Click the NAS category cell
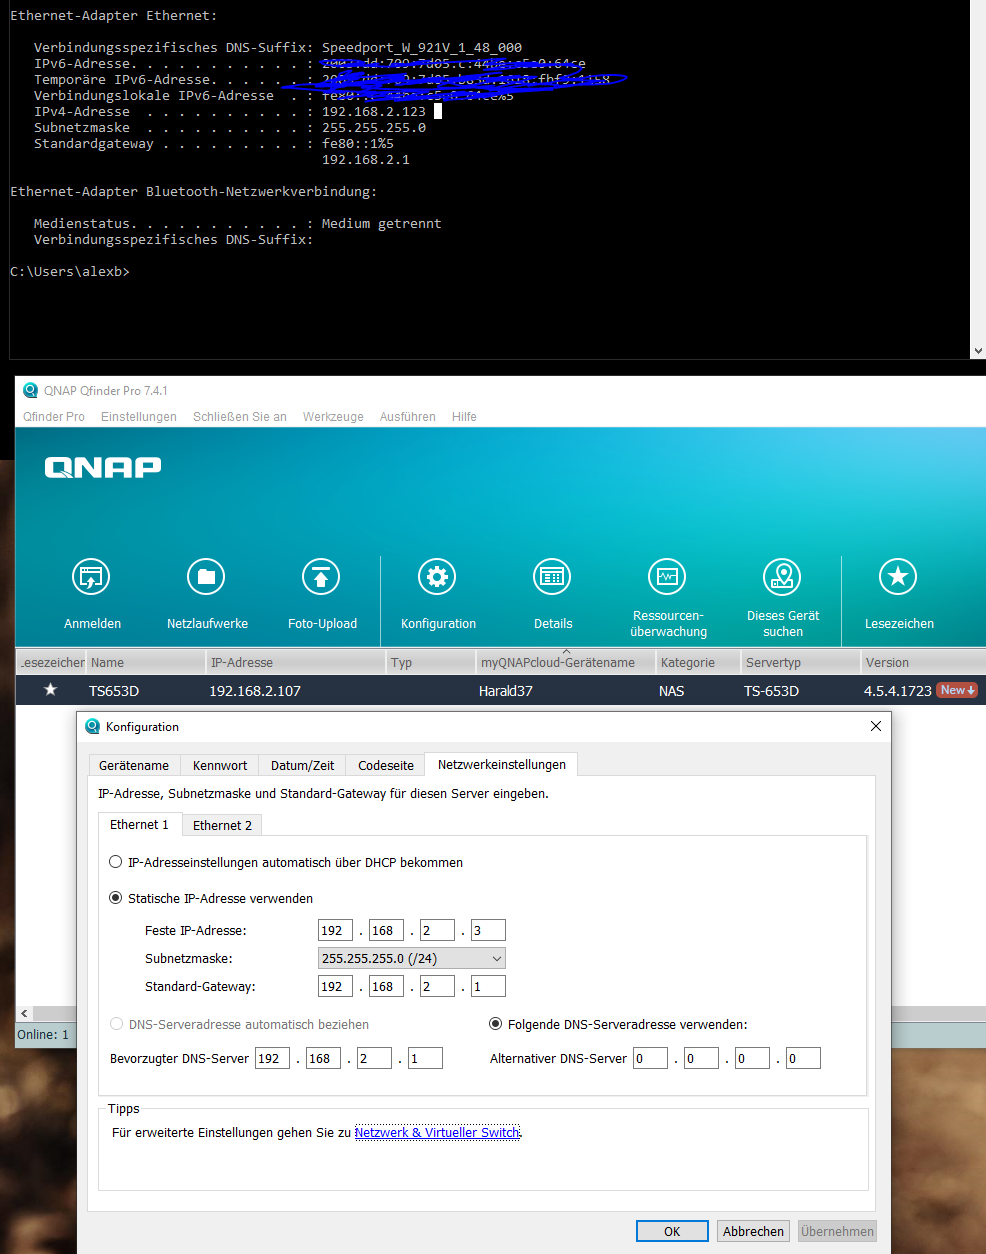Image resolution: width=986 pixels, height=1254 pixels. coord(671,690)
